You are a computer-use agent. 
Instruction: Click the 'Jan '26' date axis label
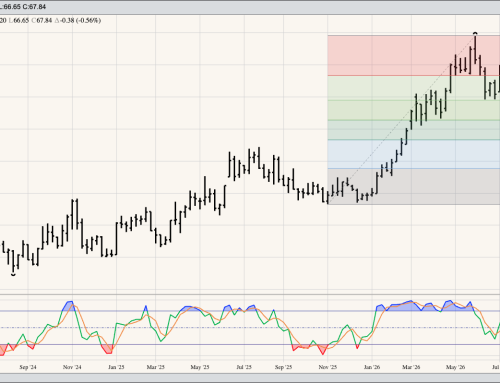click(372, 367)
